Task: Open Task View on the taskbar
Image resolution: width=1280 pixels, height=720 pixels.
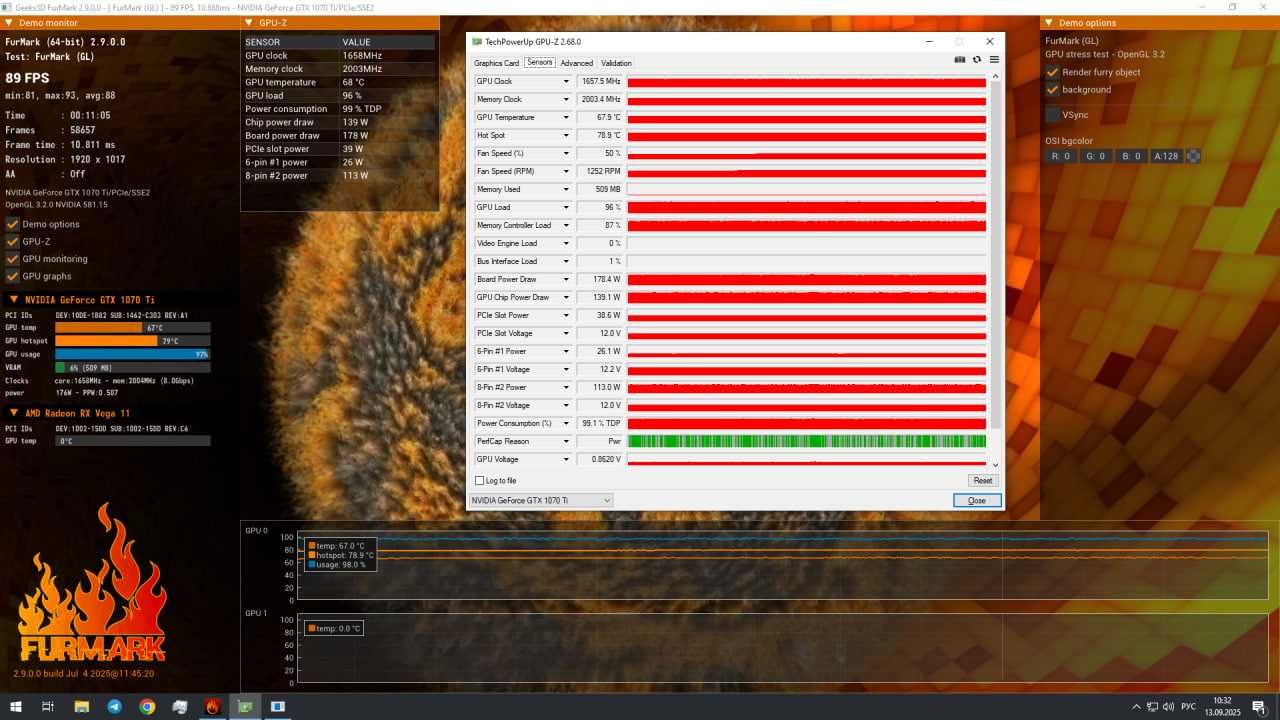Action: (48, 706)
